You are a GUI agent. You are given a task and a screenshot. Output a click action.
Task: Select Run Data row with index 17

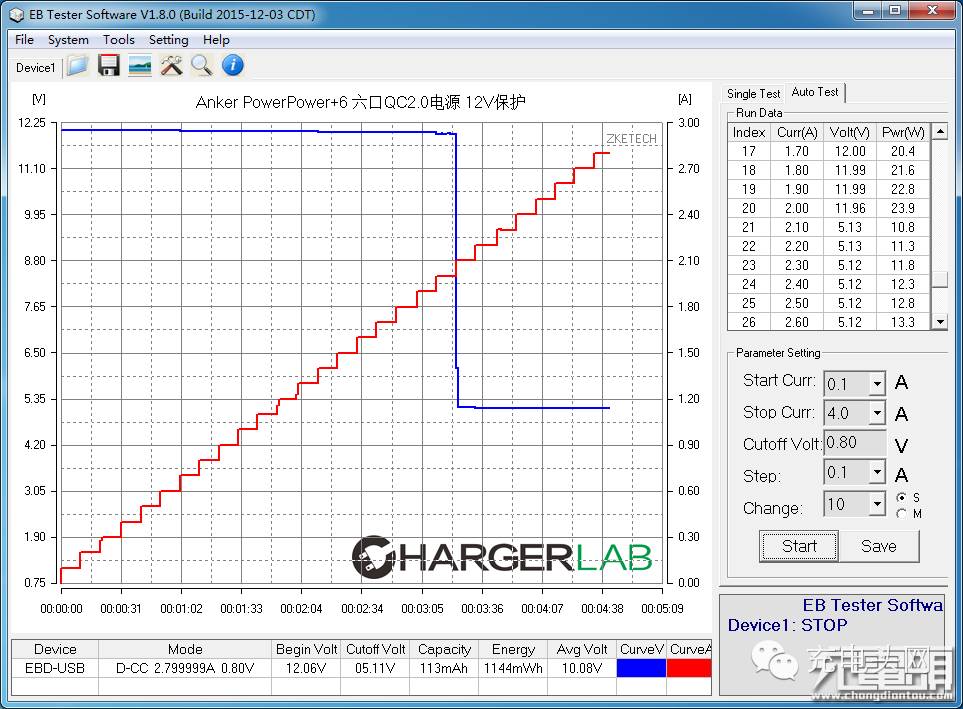tap(829, 151)
